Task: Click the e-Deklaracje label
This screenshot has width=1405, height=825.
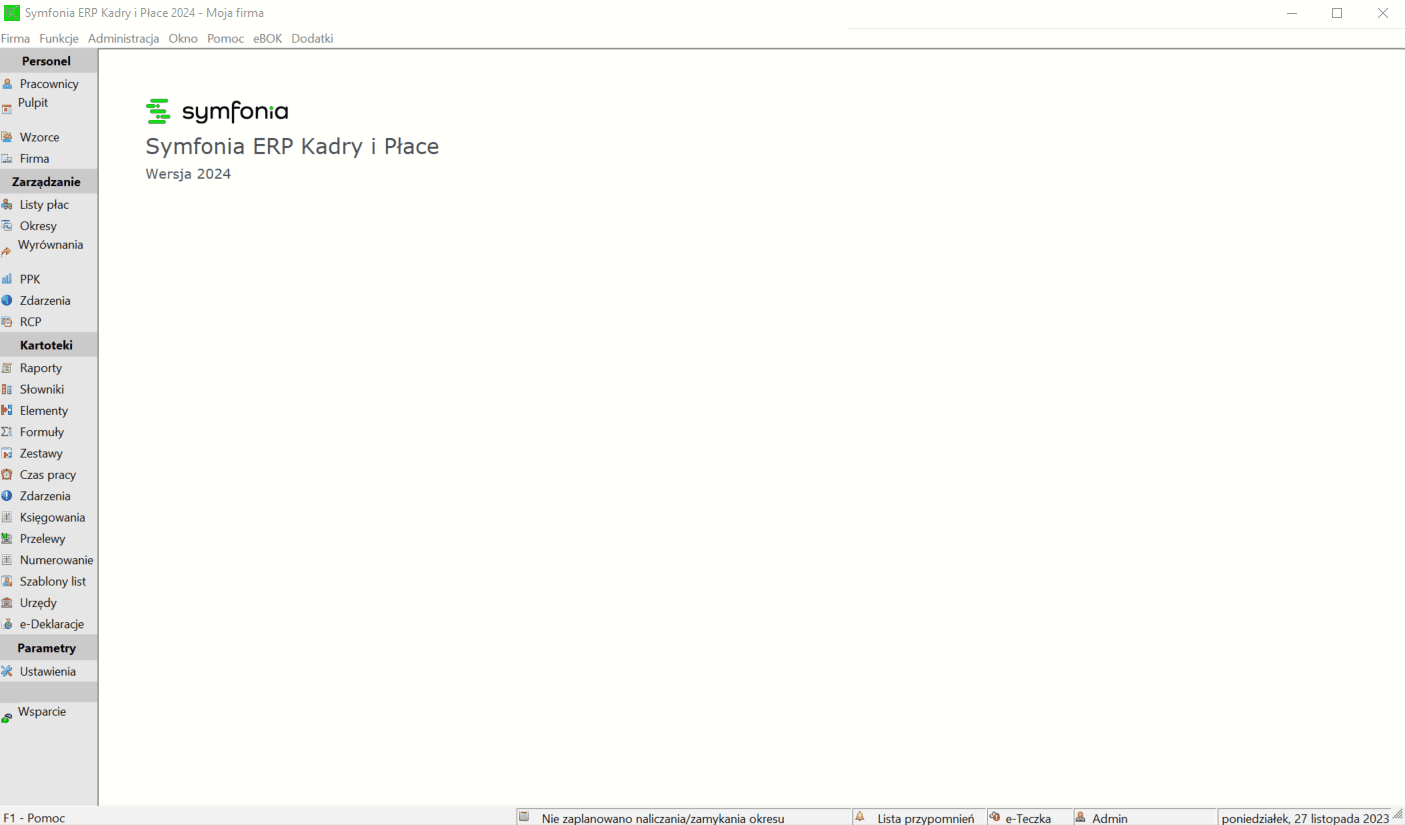Action: click(52, 624)
